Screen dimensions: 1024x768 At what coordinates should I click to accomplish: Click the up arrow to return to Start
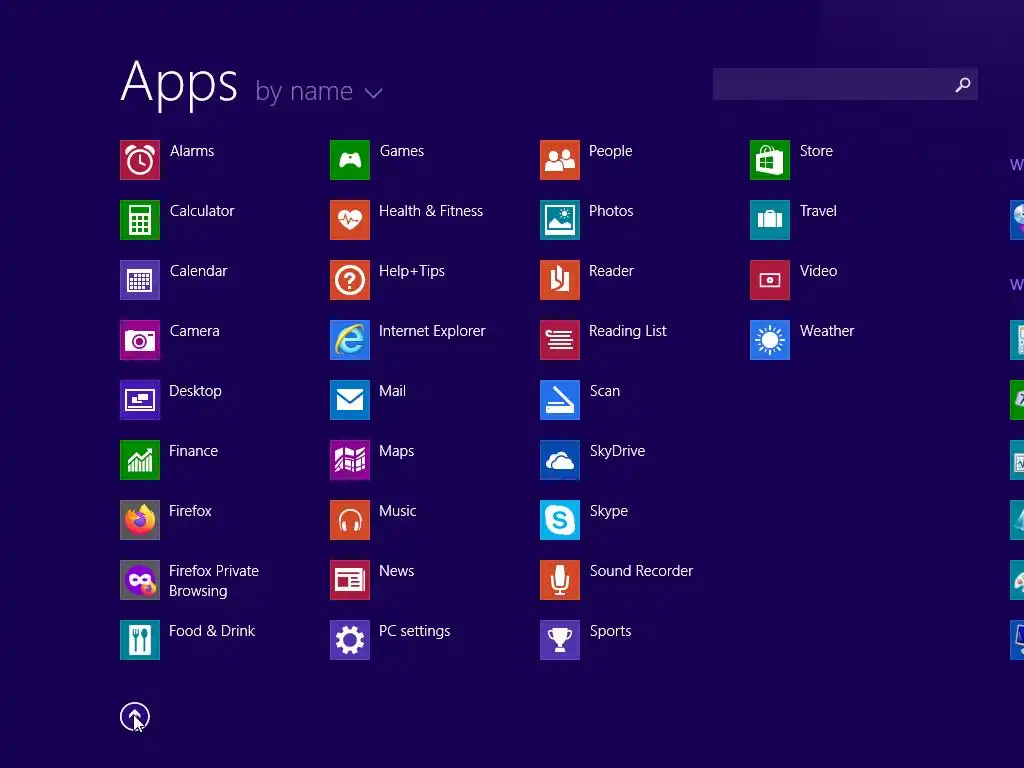pos(135,717)
